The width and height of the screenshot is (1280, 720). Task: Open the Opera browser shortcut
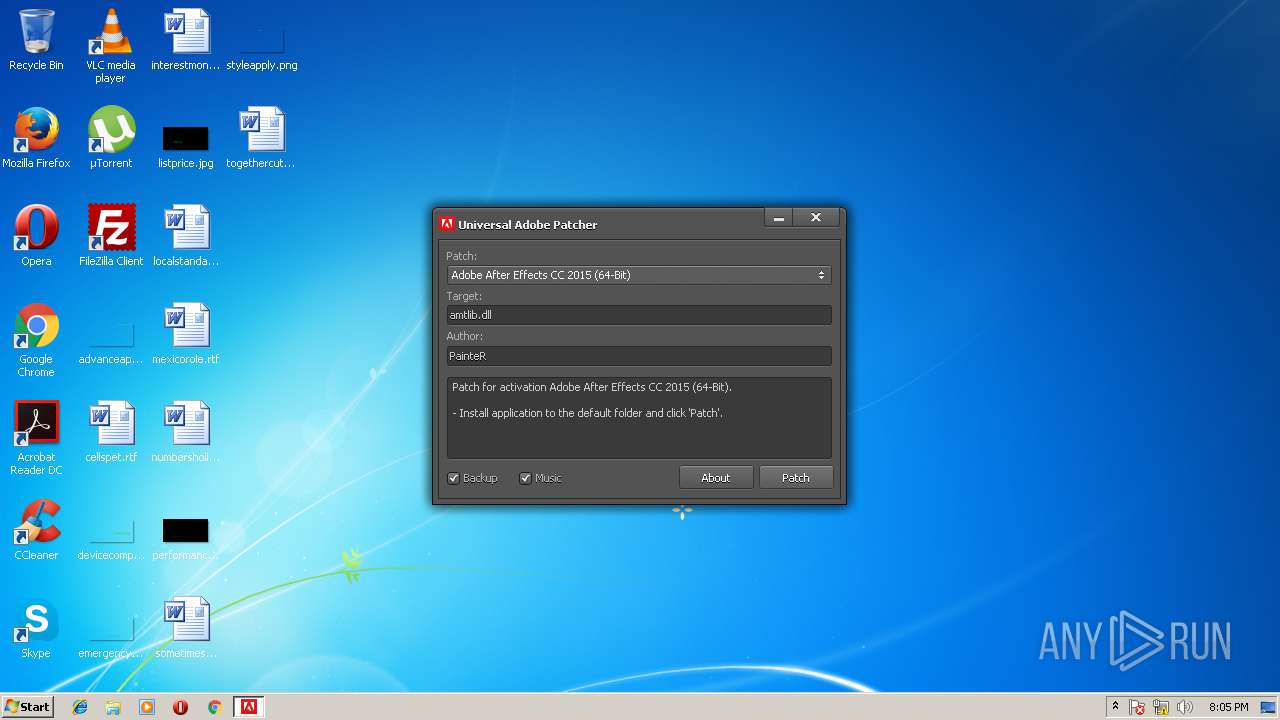pos(36,236)
